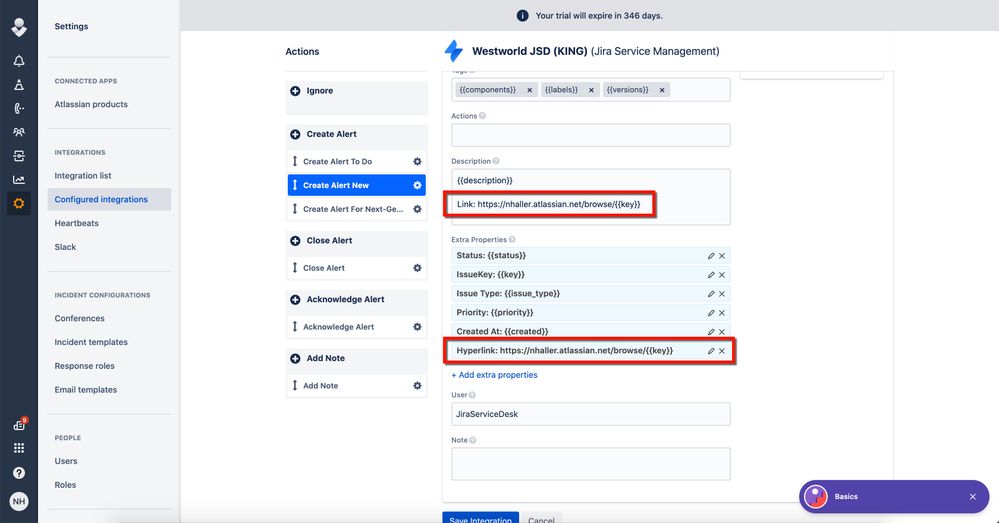Open Users page under People

[66, 461]
